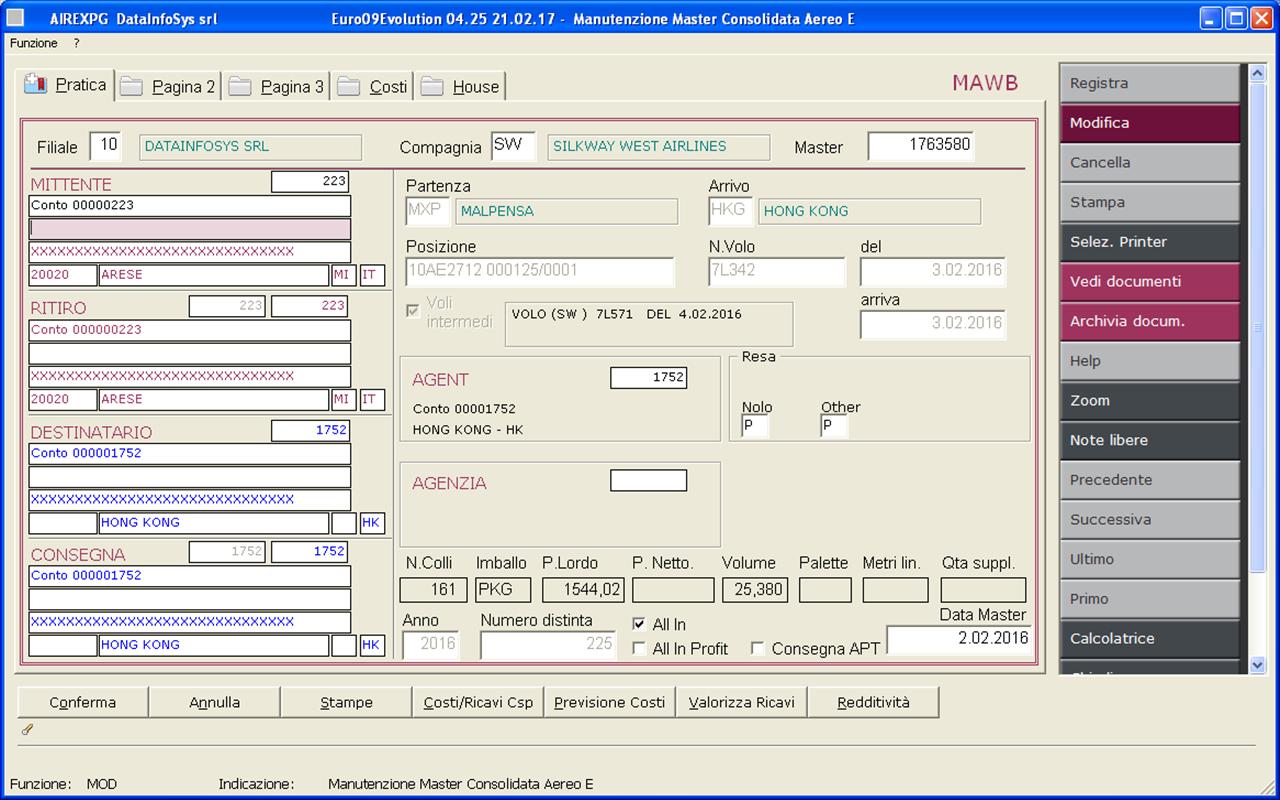Switch to the Pagina 2 tab
Viewport: 1280px width, 800px height.
pos(169,87)
